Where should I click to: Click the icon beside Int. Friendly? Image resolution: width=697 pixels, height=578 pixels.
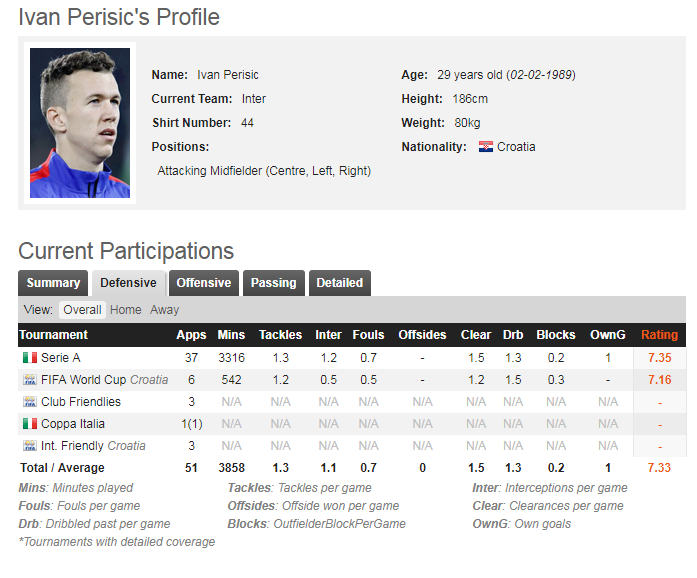point(29,446)
